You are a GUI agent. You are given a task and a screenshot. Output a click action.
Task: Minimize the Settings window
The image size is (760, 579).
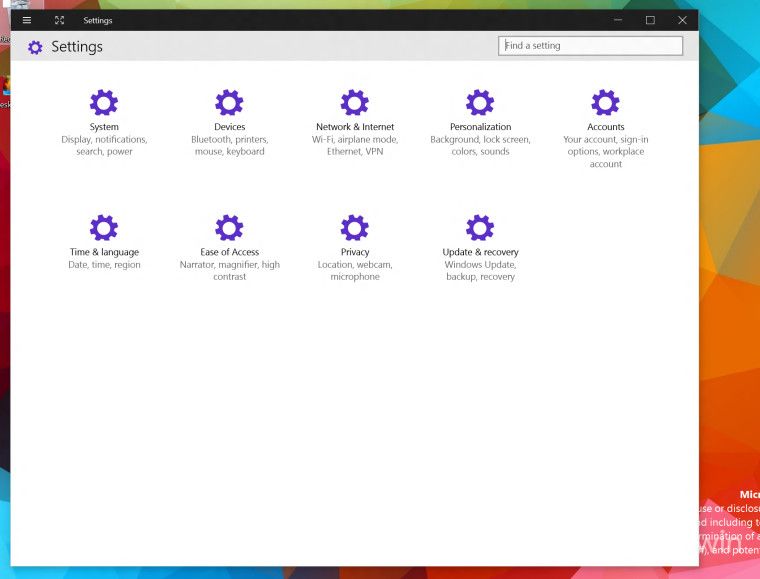(618, 20)
